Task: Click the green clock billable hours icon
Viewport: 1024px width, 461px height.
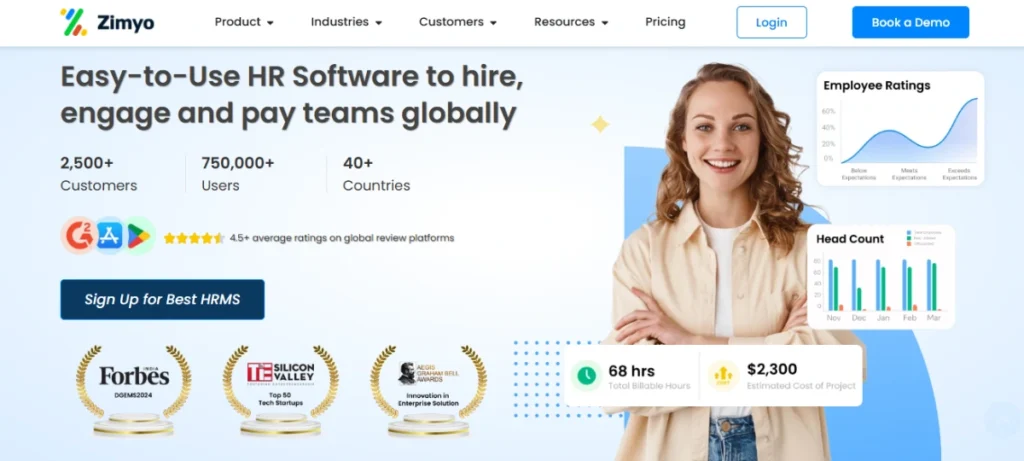Action: (586, 375)
